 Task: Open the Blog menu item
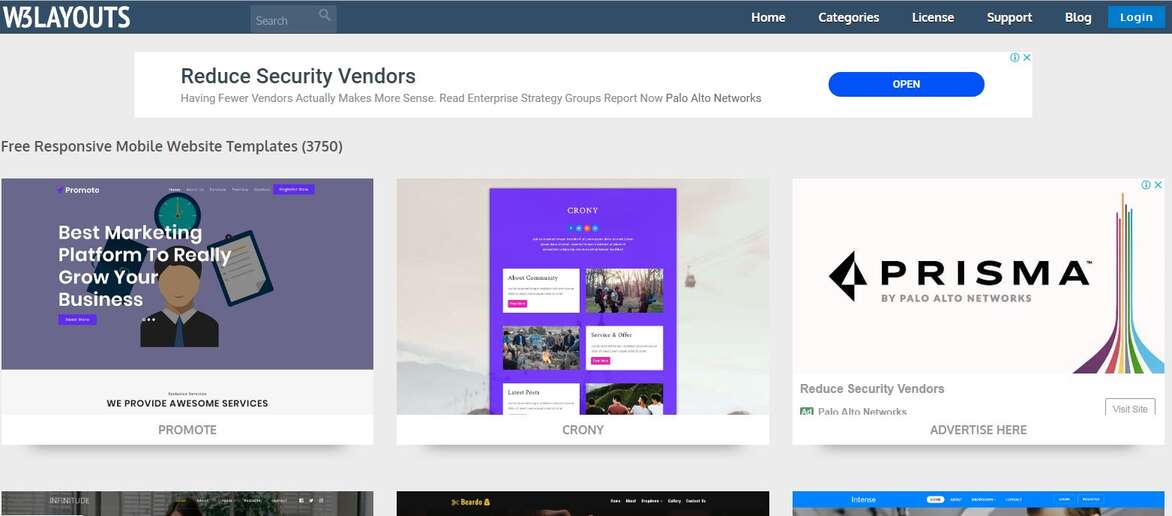(x=1078, y=17)
